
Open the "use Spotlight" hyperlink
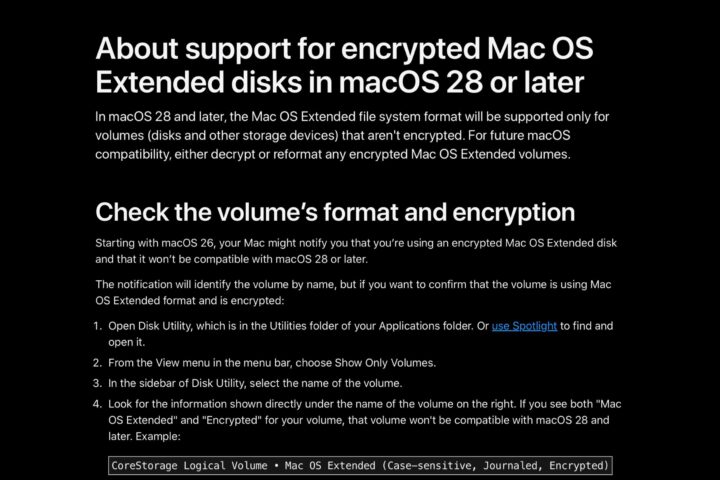pyautogui.click(x=524, y=326)
